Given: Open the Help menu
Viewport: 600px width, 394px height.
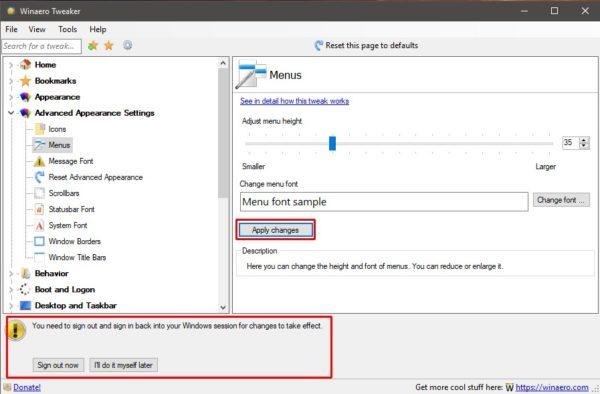Looking at the screenshot, I should pyautogui.click(x=98, y=29).
